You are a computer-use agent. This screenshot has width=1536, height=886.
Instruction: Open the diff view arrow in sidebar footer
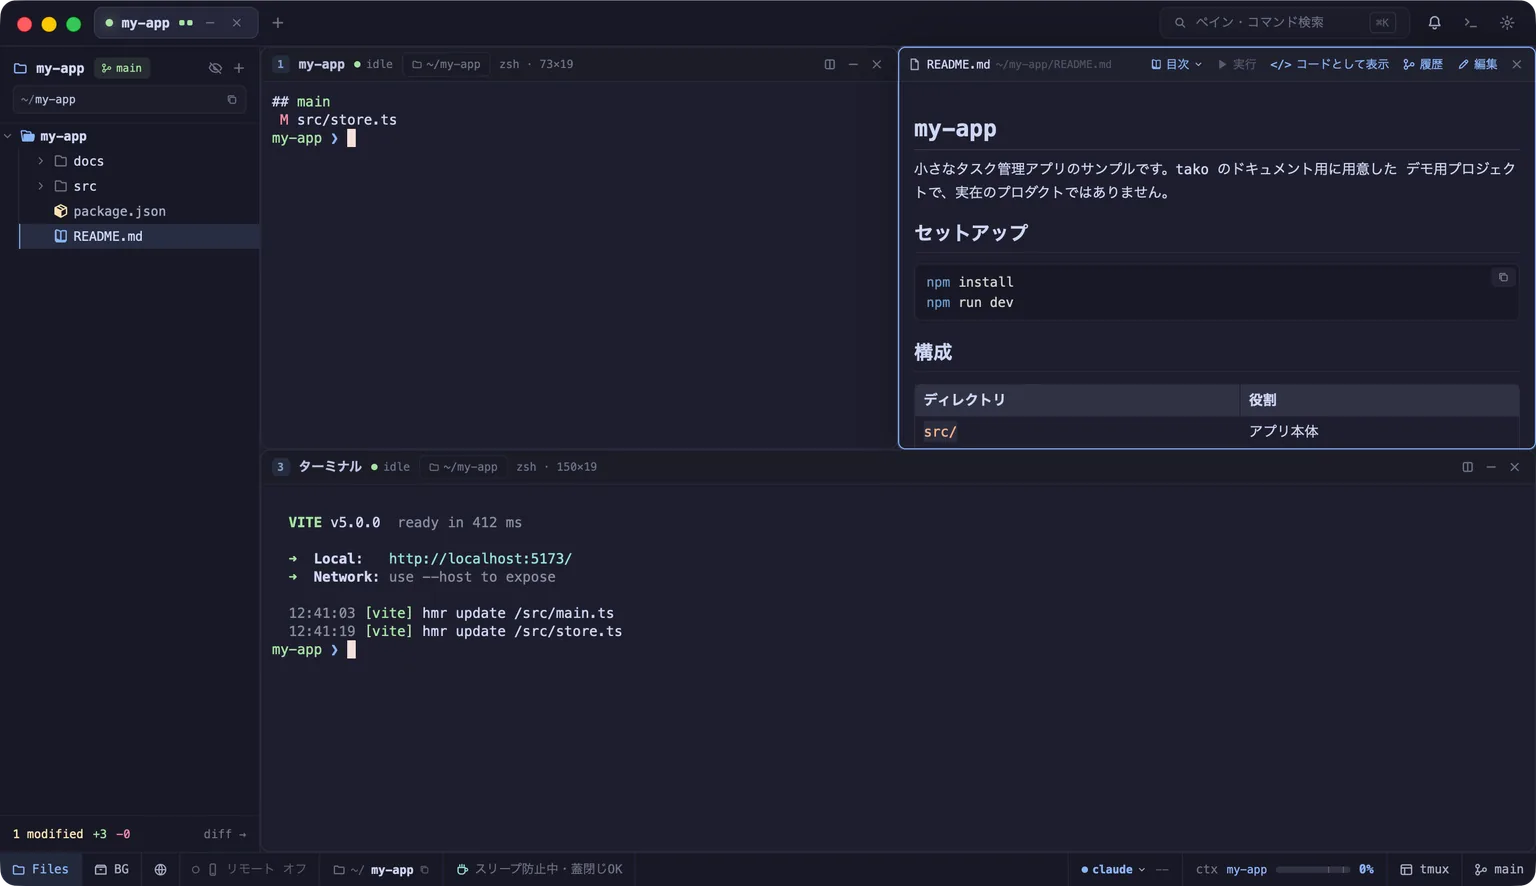coord(225,834)
